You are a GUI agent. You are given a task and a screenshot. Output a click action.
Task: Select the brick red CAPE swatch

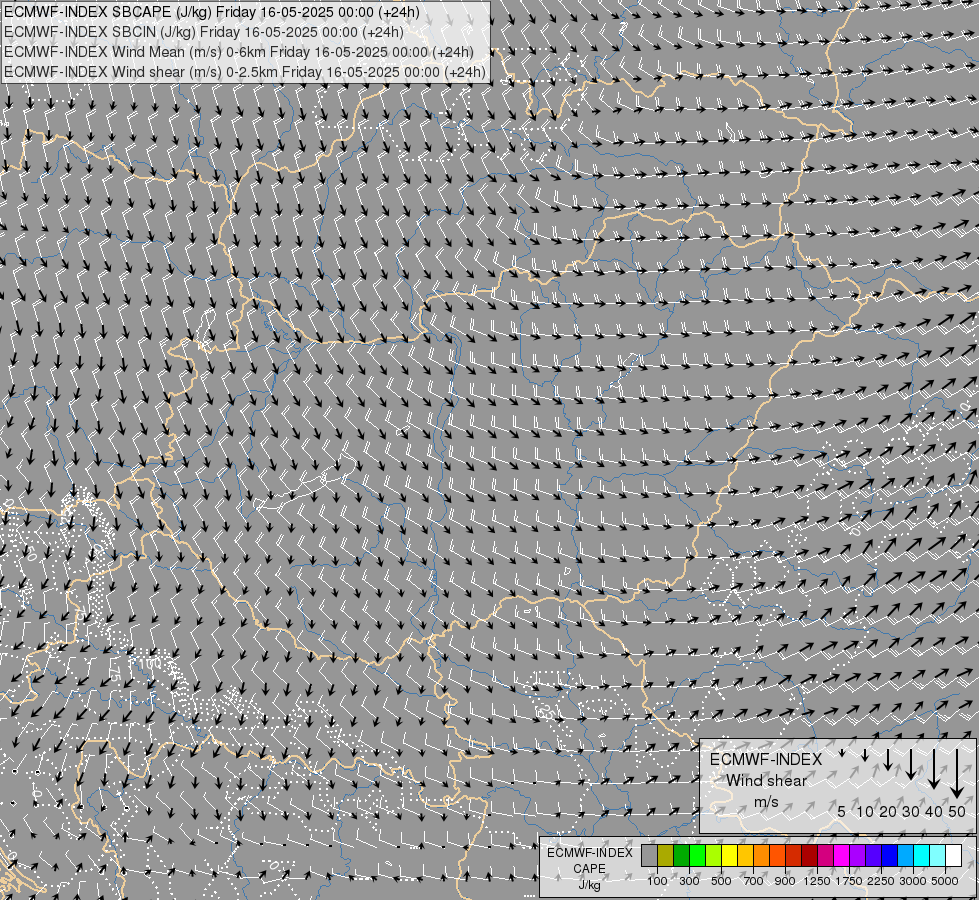pos(794,856)
